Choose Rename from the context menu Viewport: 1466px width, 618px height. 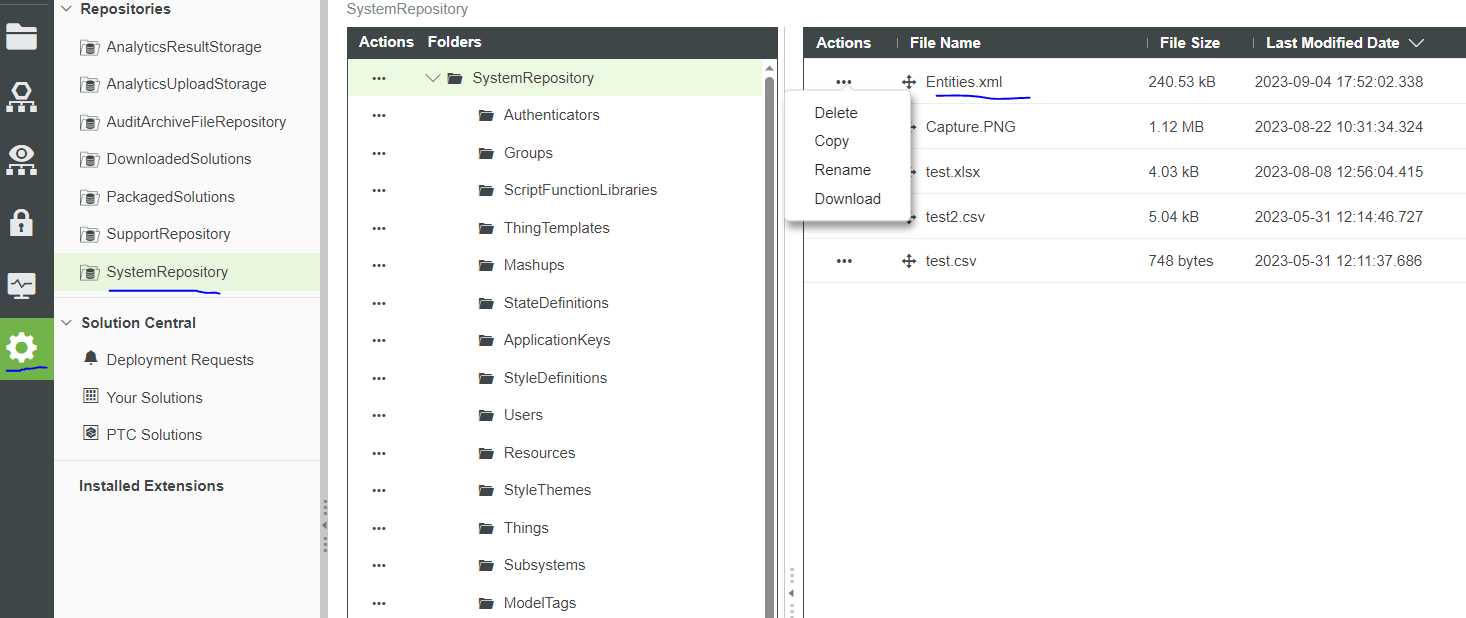(842, 169)
